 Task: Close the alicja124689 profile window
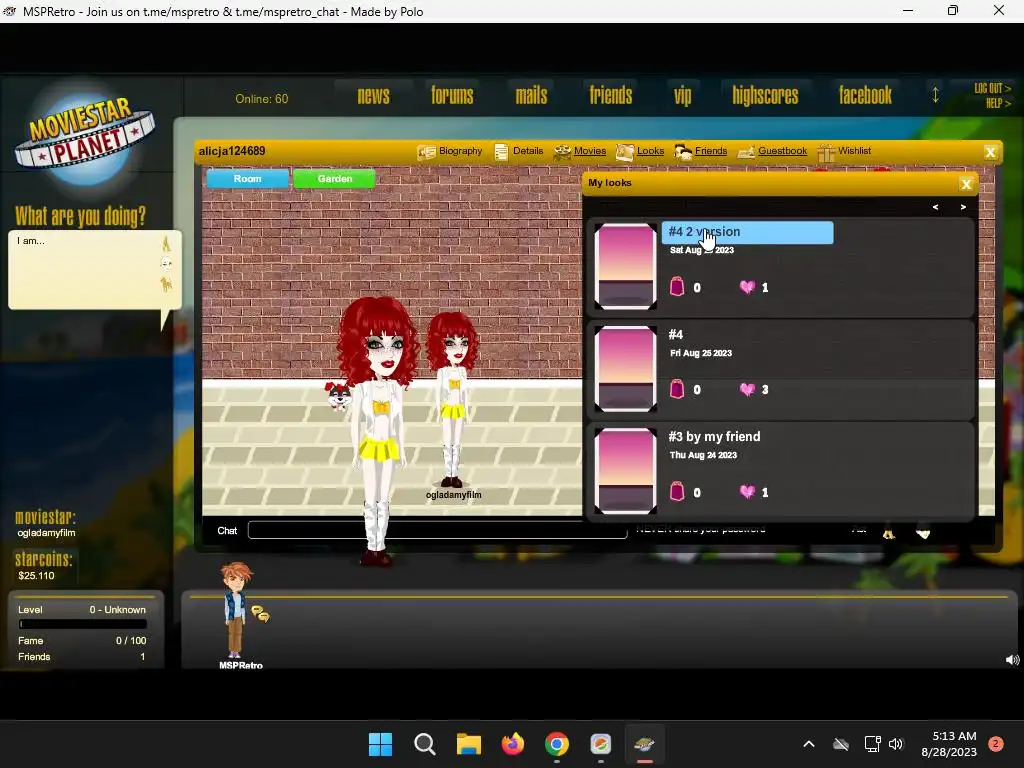click(x=990, y=152)
